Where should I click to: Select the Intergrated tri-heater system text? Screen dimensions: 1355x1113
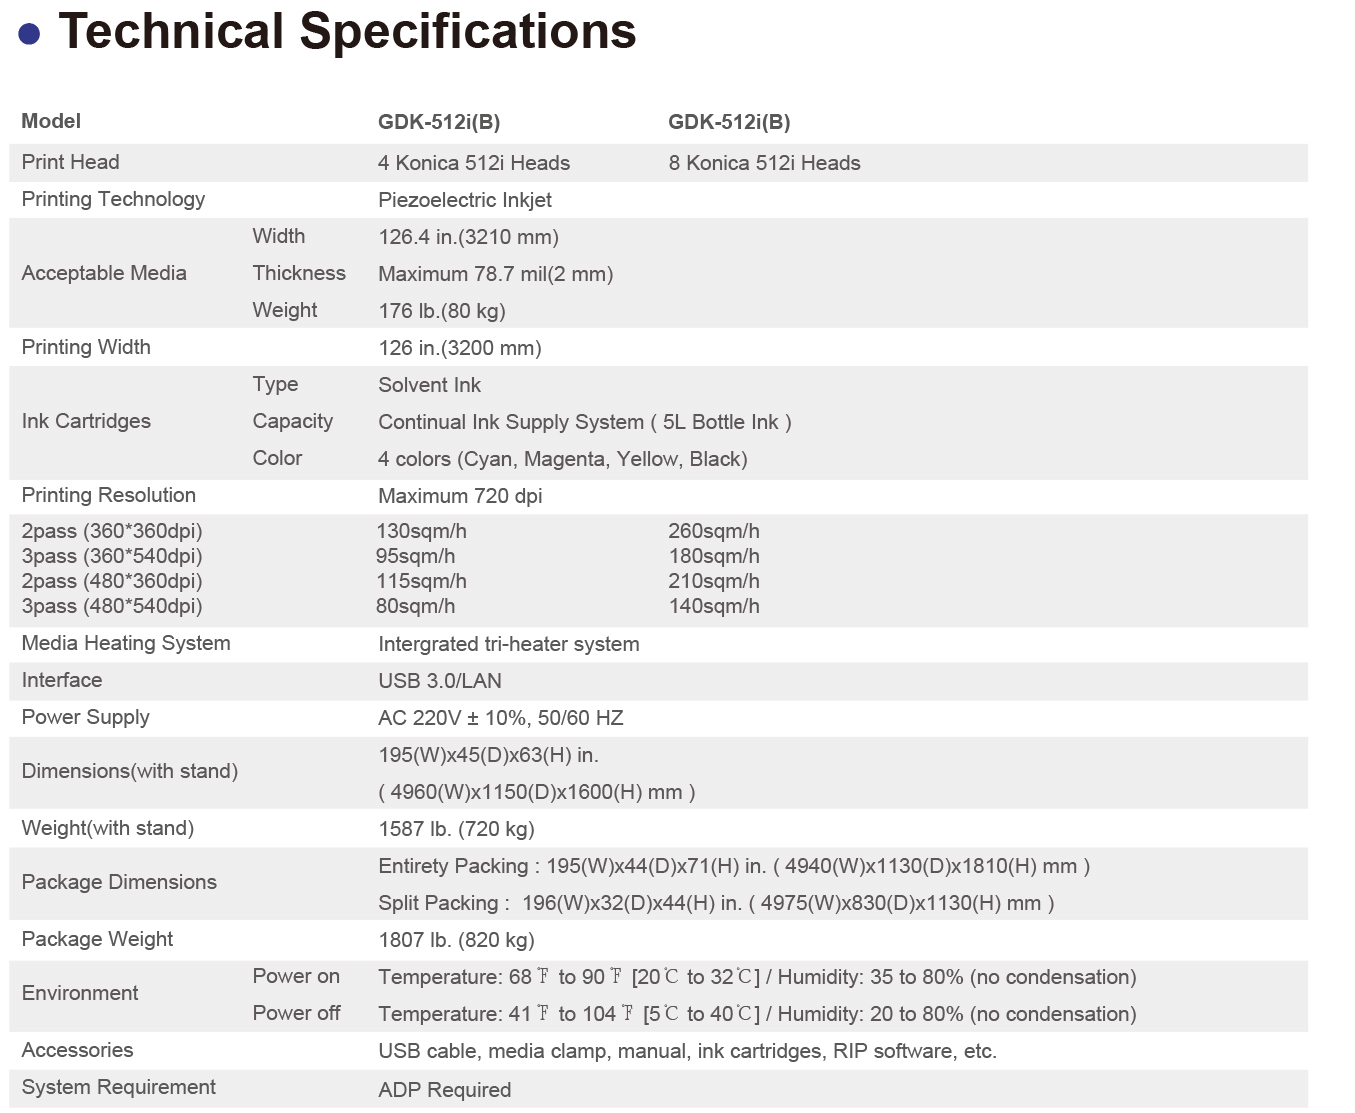[x=508, y=644]
